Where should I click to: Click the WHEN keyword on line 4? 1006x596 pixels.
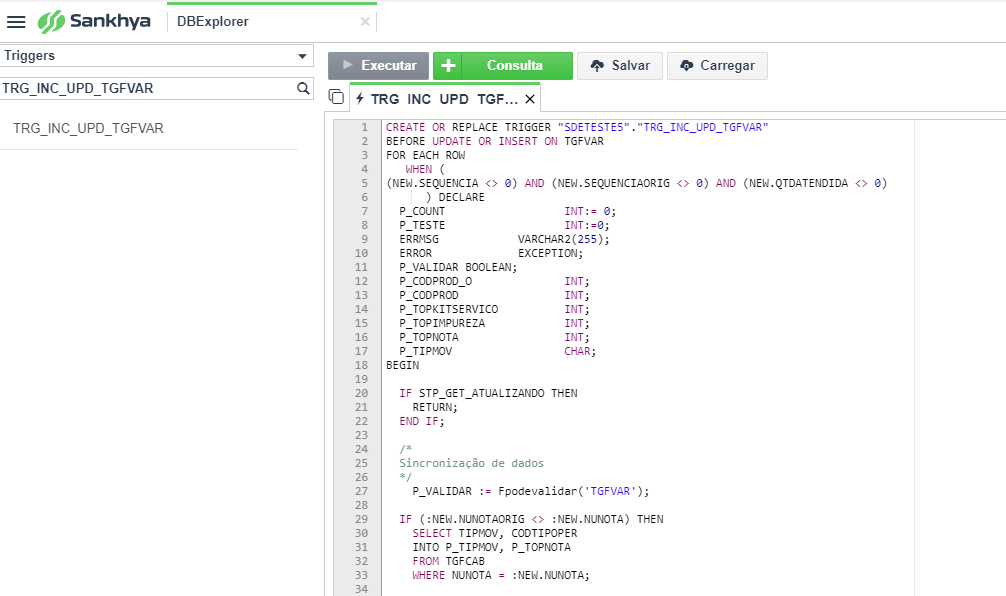pyautogui.click(x=419, y=169)
